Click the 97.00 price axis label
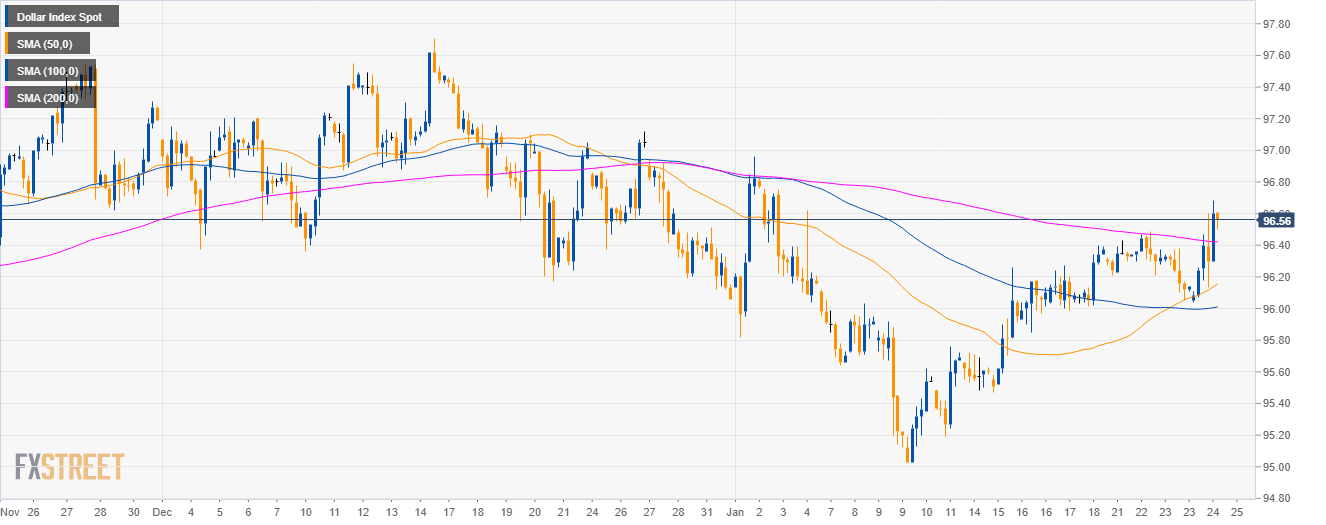 coord(1274,150)
